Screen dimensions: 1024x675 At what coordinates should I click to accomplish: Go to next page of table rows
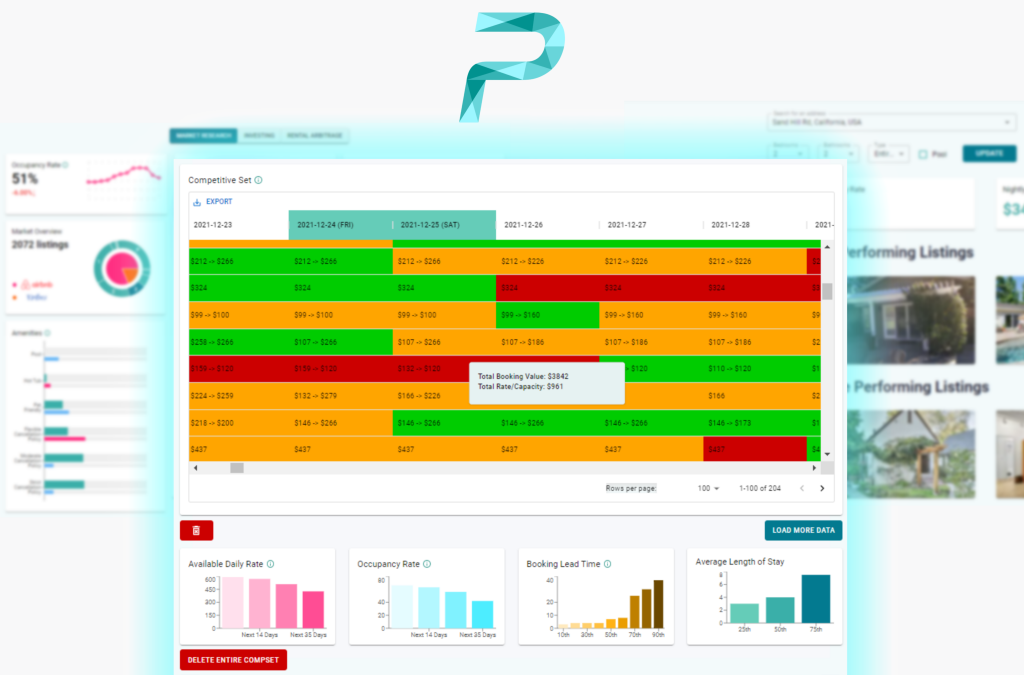click(822, 488)
